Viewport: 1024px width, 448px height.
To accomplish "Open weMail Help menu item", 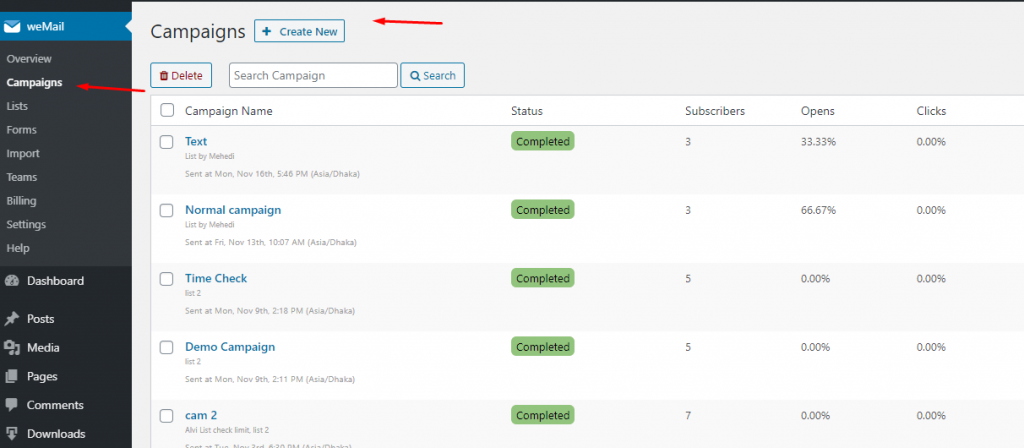I will [18, 248].
